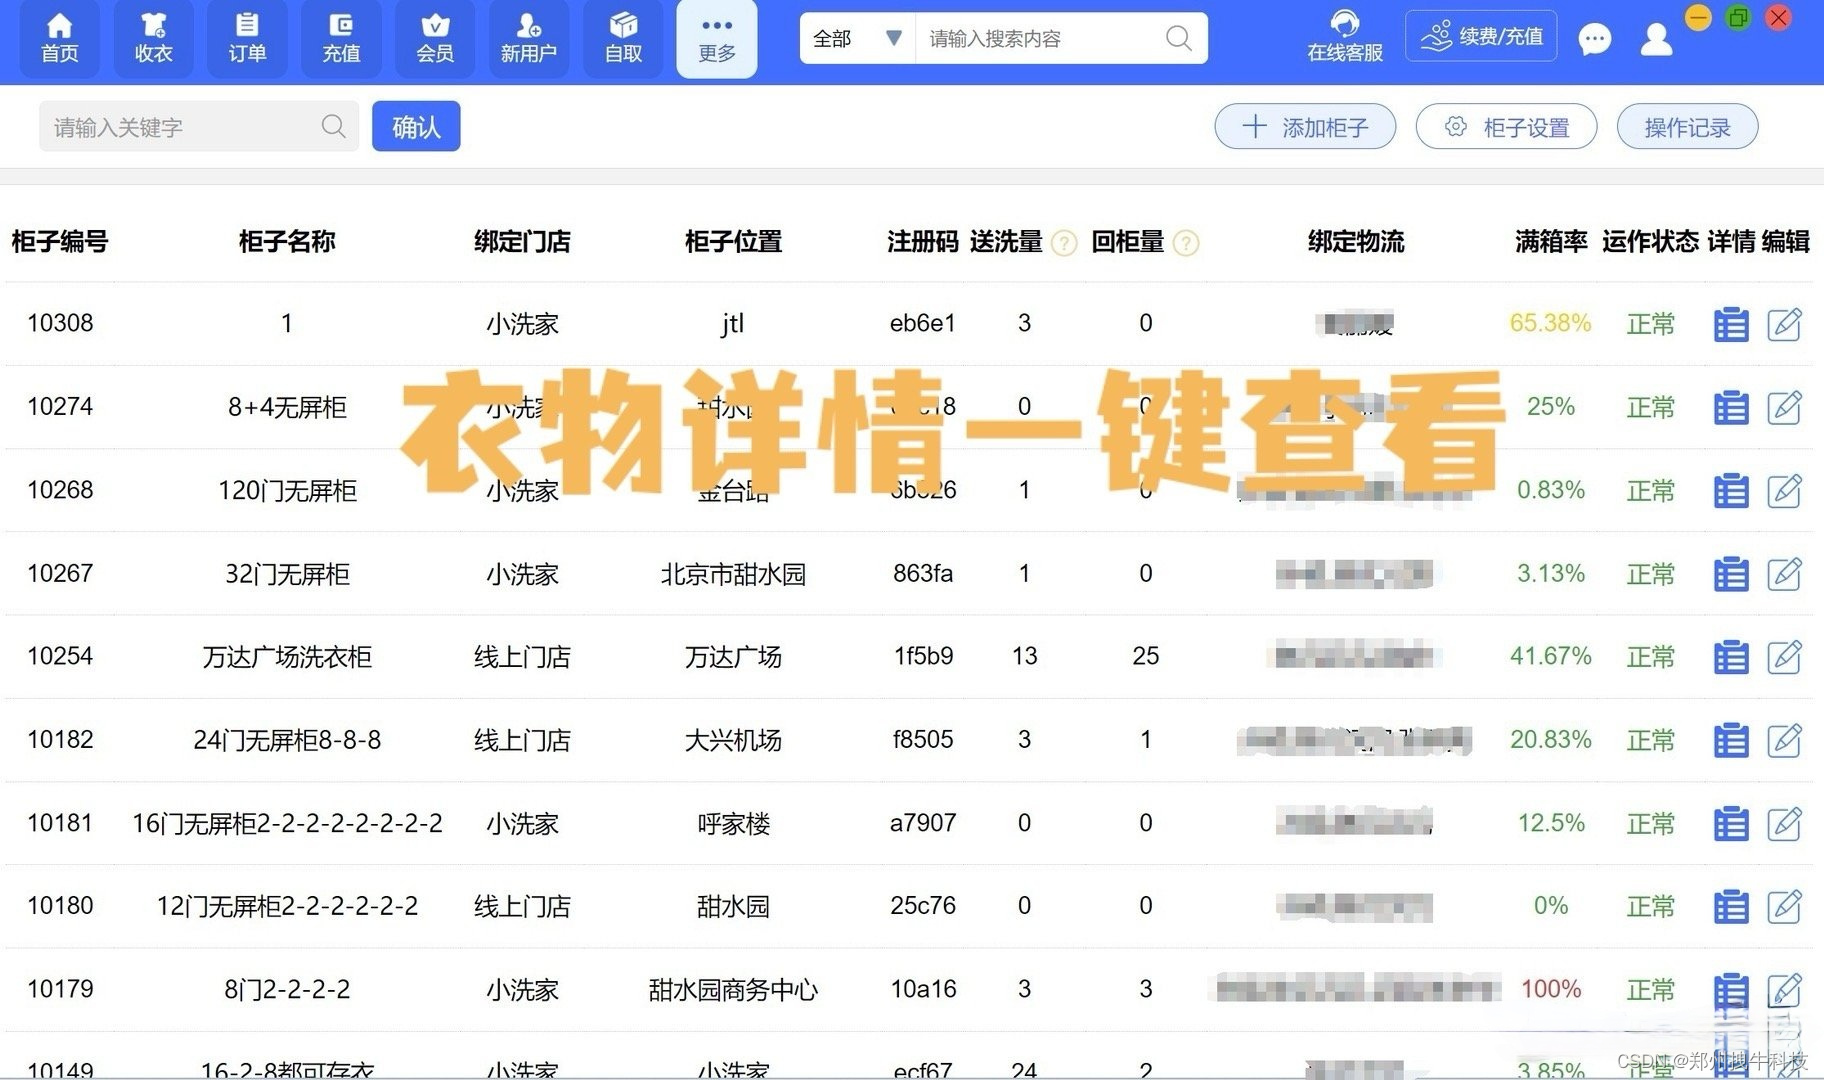
Task: Click the 回柜量 help question icon
Action: coord(1186,243)
